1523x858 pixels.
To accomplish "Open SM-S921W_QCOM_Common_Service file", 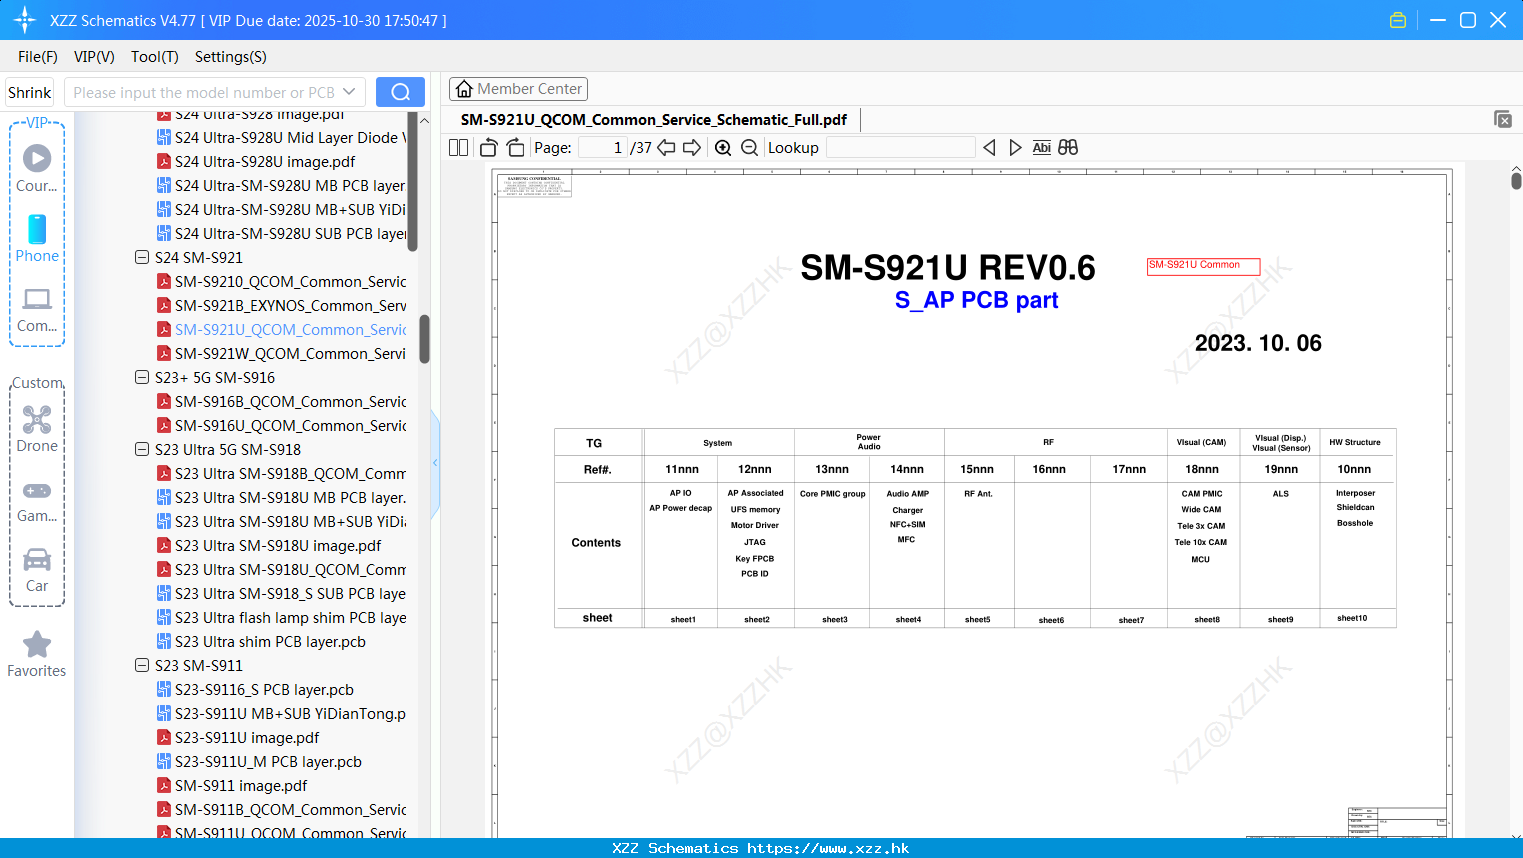I will pyautogui.click(x=282, y=353).
